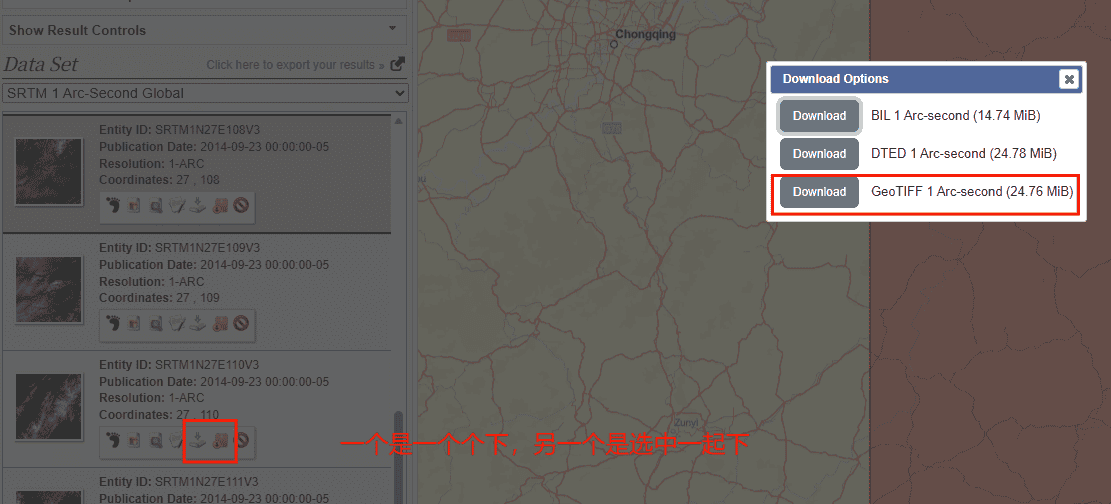
Task: Open the SRTM 1 Arc-Second Global dropdown
Action: coord(205,93)
